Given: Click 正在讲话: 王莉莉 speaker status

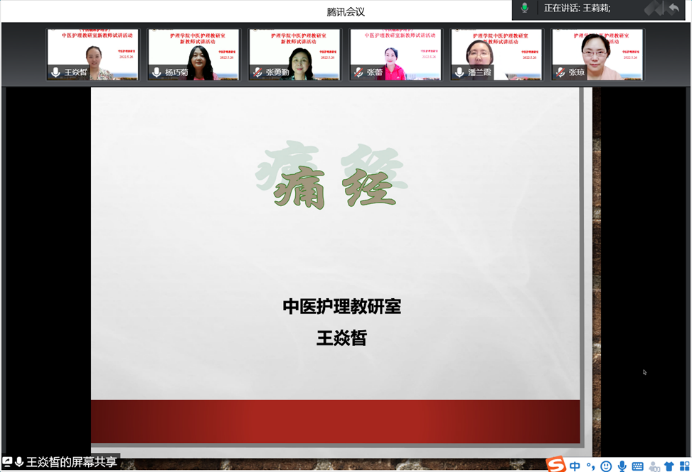Looking at the screenshot, I should (x=577, y=8).
